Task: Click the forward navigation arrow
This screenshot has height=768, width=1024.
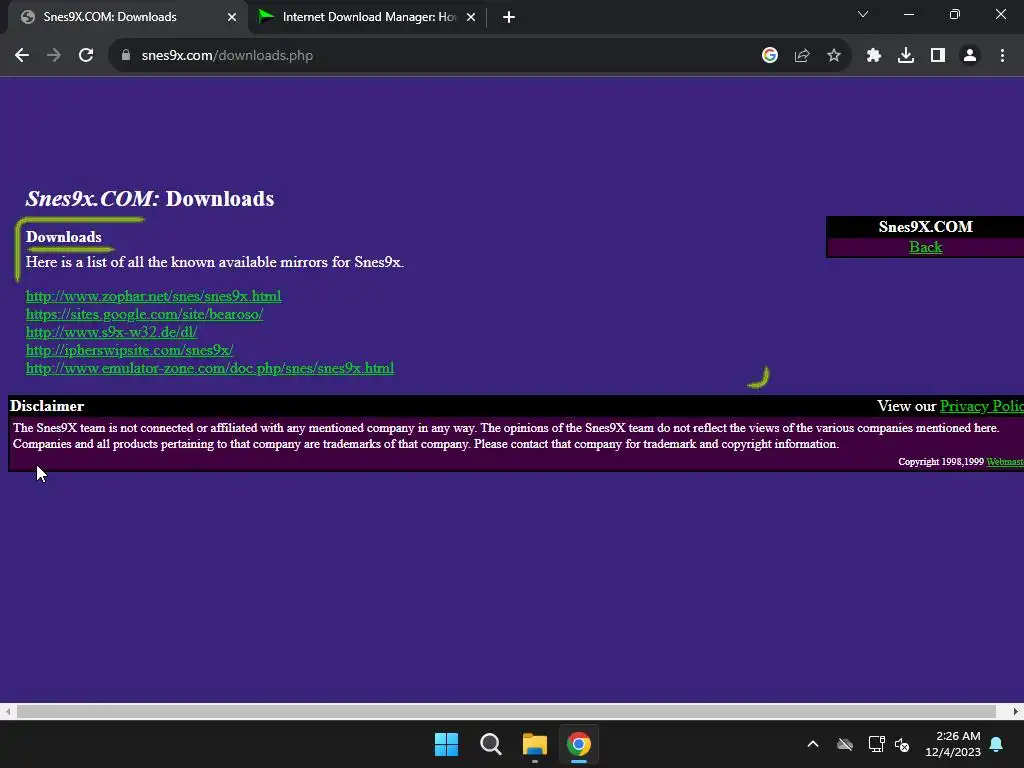Action: [x=54, y=56]
